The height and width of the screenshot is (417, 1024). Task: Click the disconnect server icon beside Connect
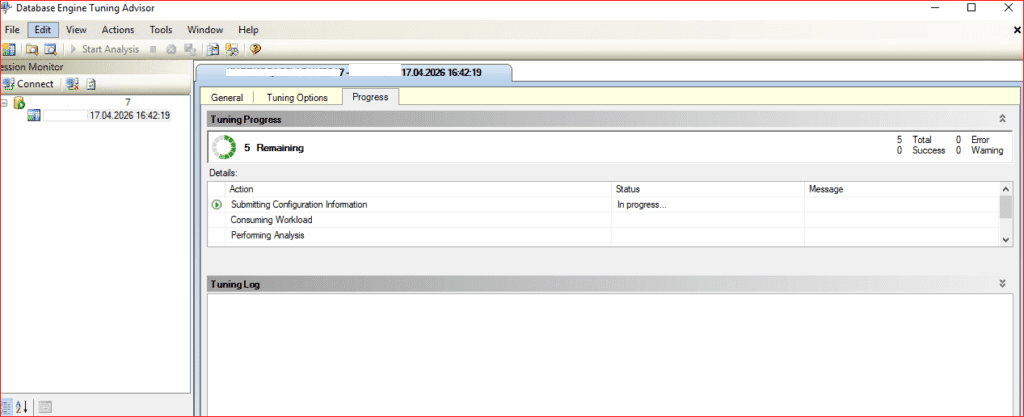click(x=72, y=84)
